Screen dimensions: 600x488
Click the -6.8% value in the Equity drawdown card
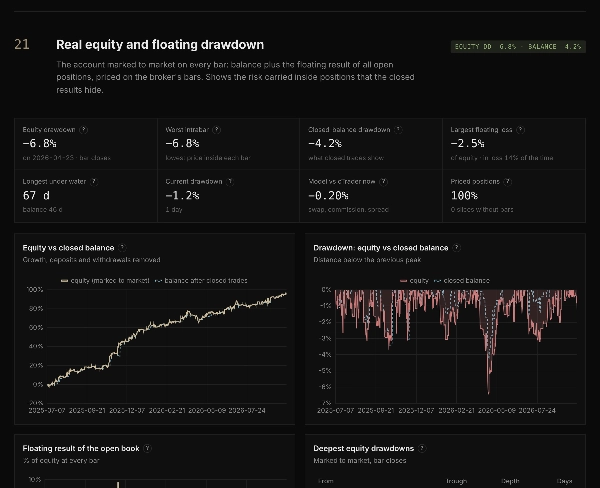point(39,144)
